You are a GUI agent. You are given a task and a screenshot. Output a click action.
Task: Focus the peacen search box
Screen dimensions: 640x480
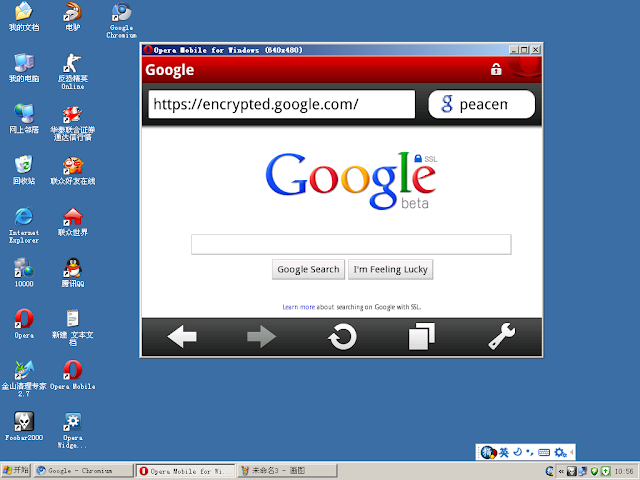pos(482,104)
